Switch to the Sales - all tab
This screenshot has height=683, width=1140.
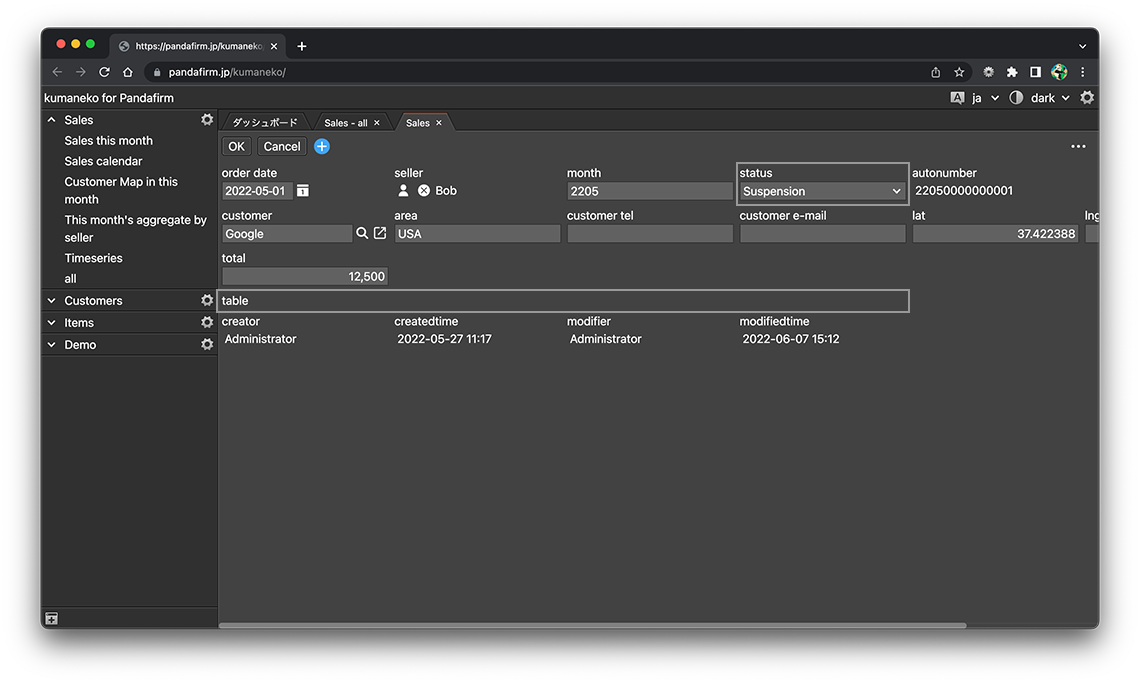345,123
